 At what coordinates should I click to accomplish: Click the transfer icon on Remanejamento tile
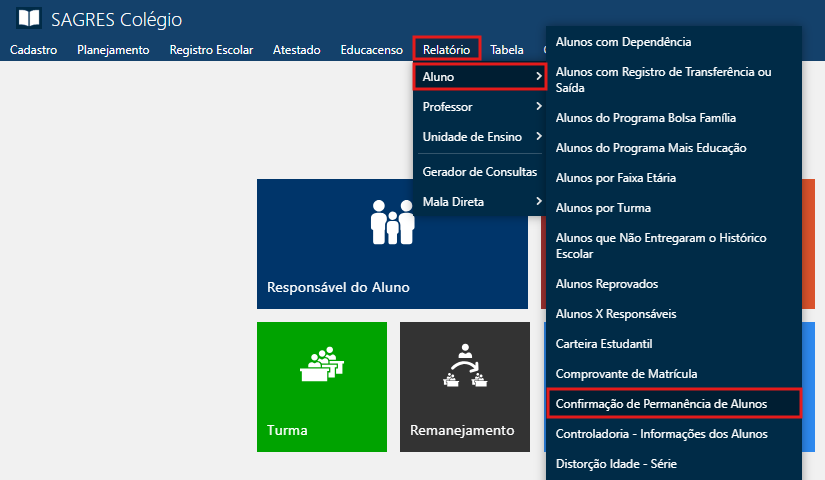coord(464,367)
